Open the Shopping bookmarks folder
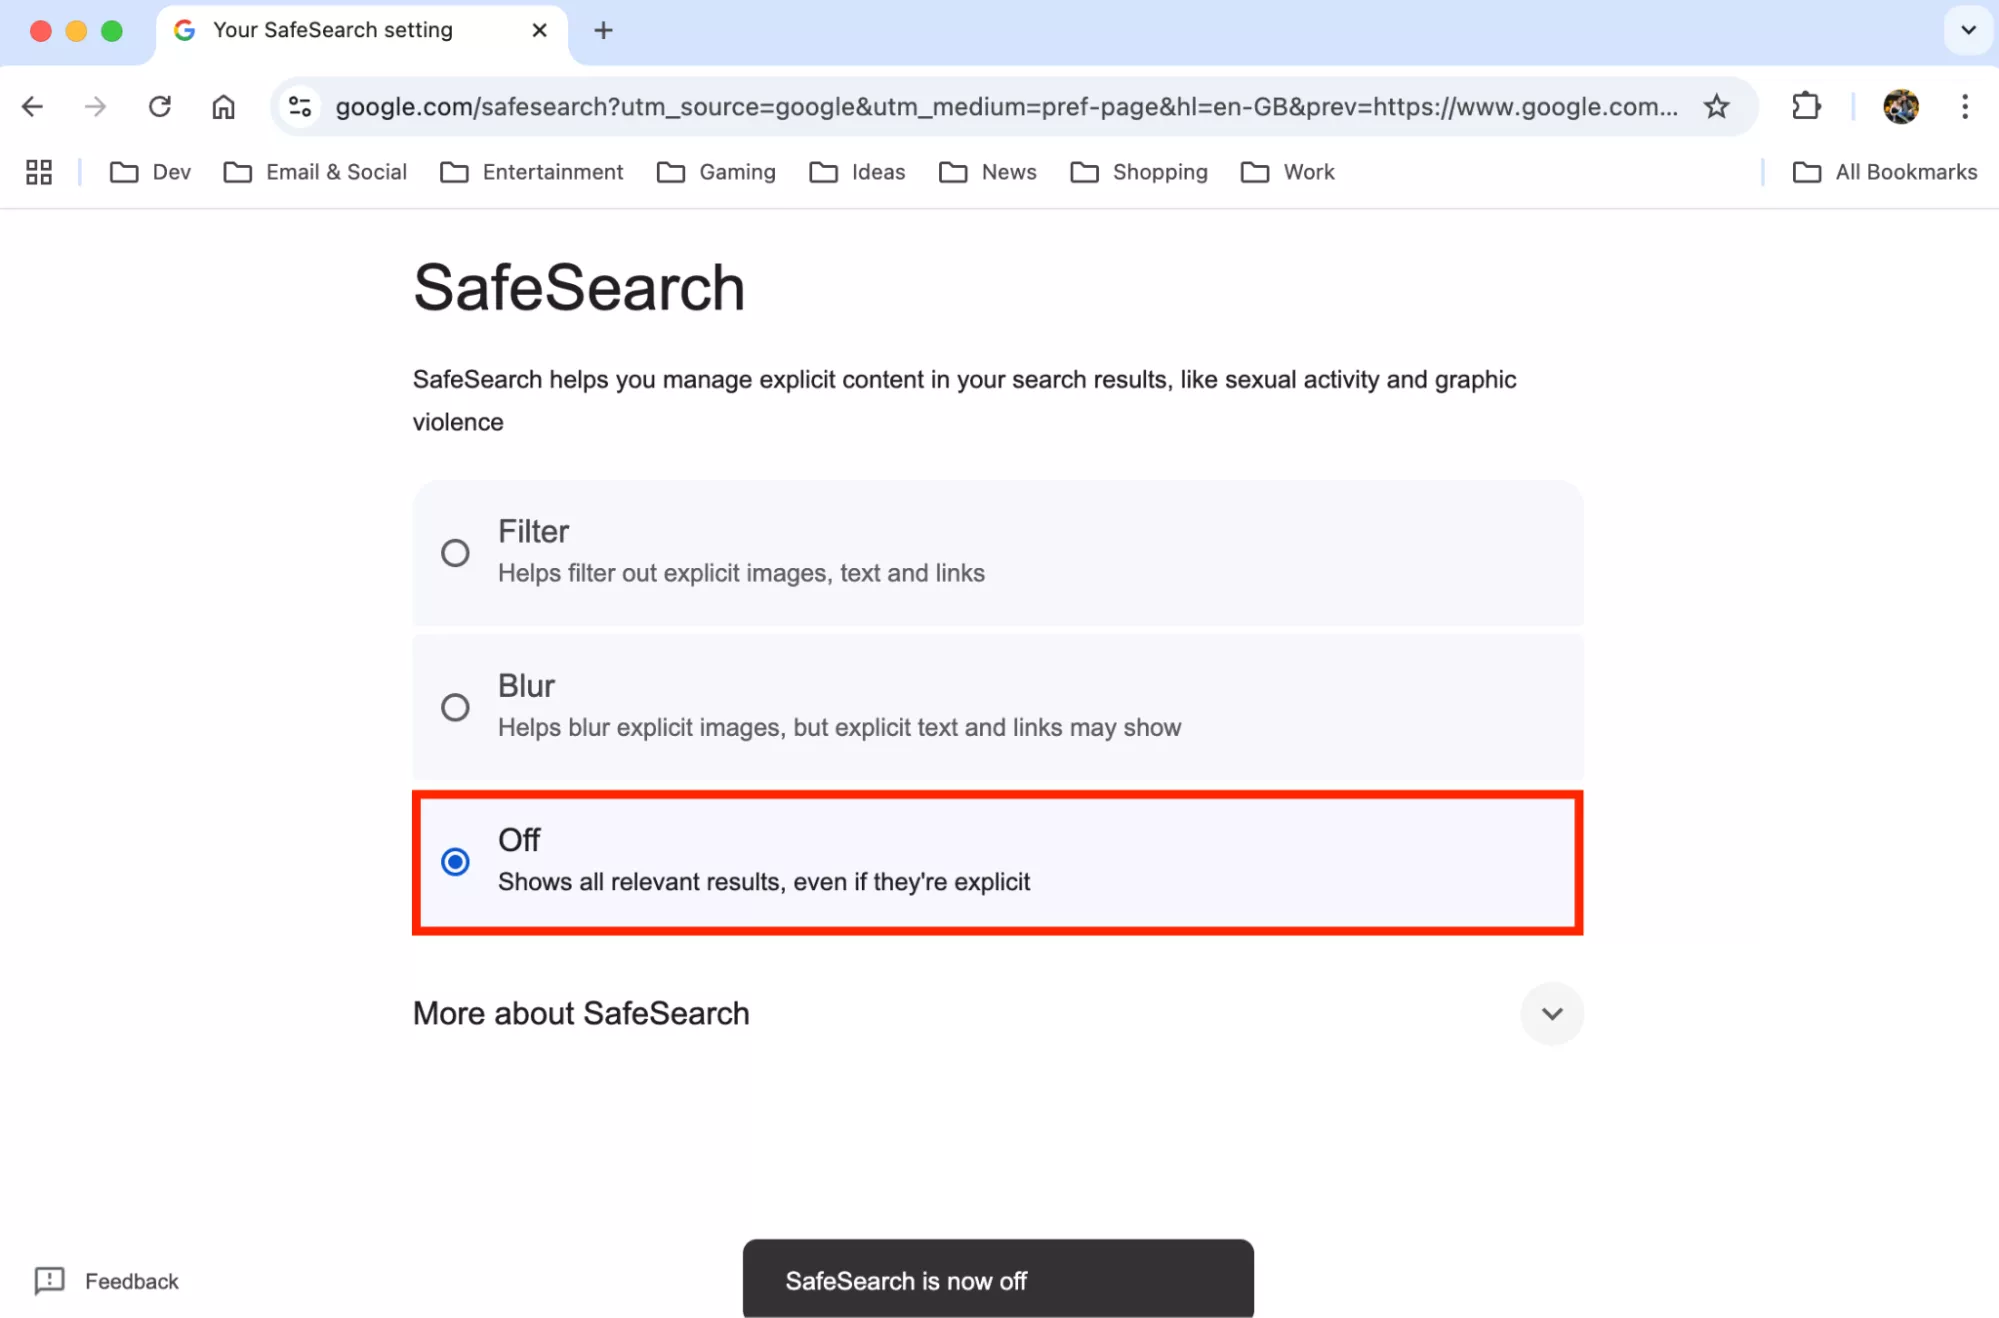The height and width of the screenshot is (1318, 1999). click(1139, 172)
